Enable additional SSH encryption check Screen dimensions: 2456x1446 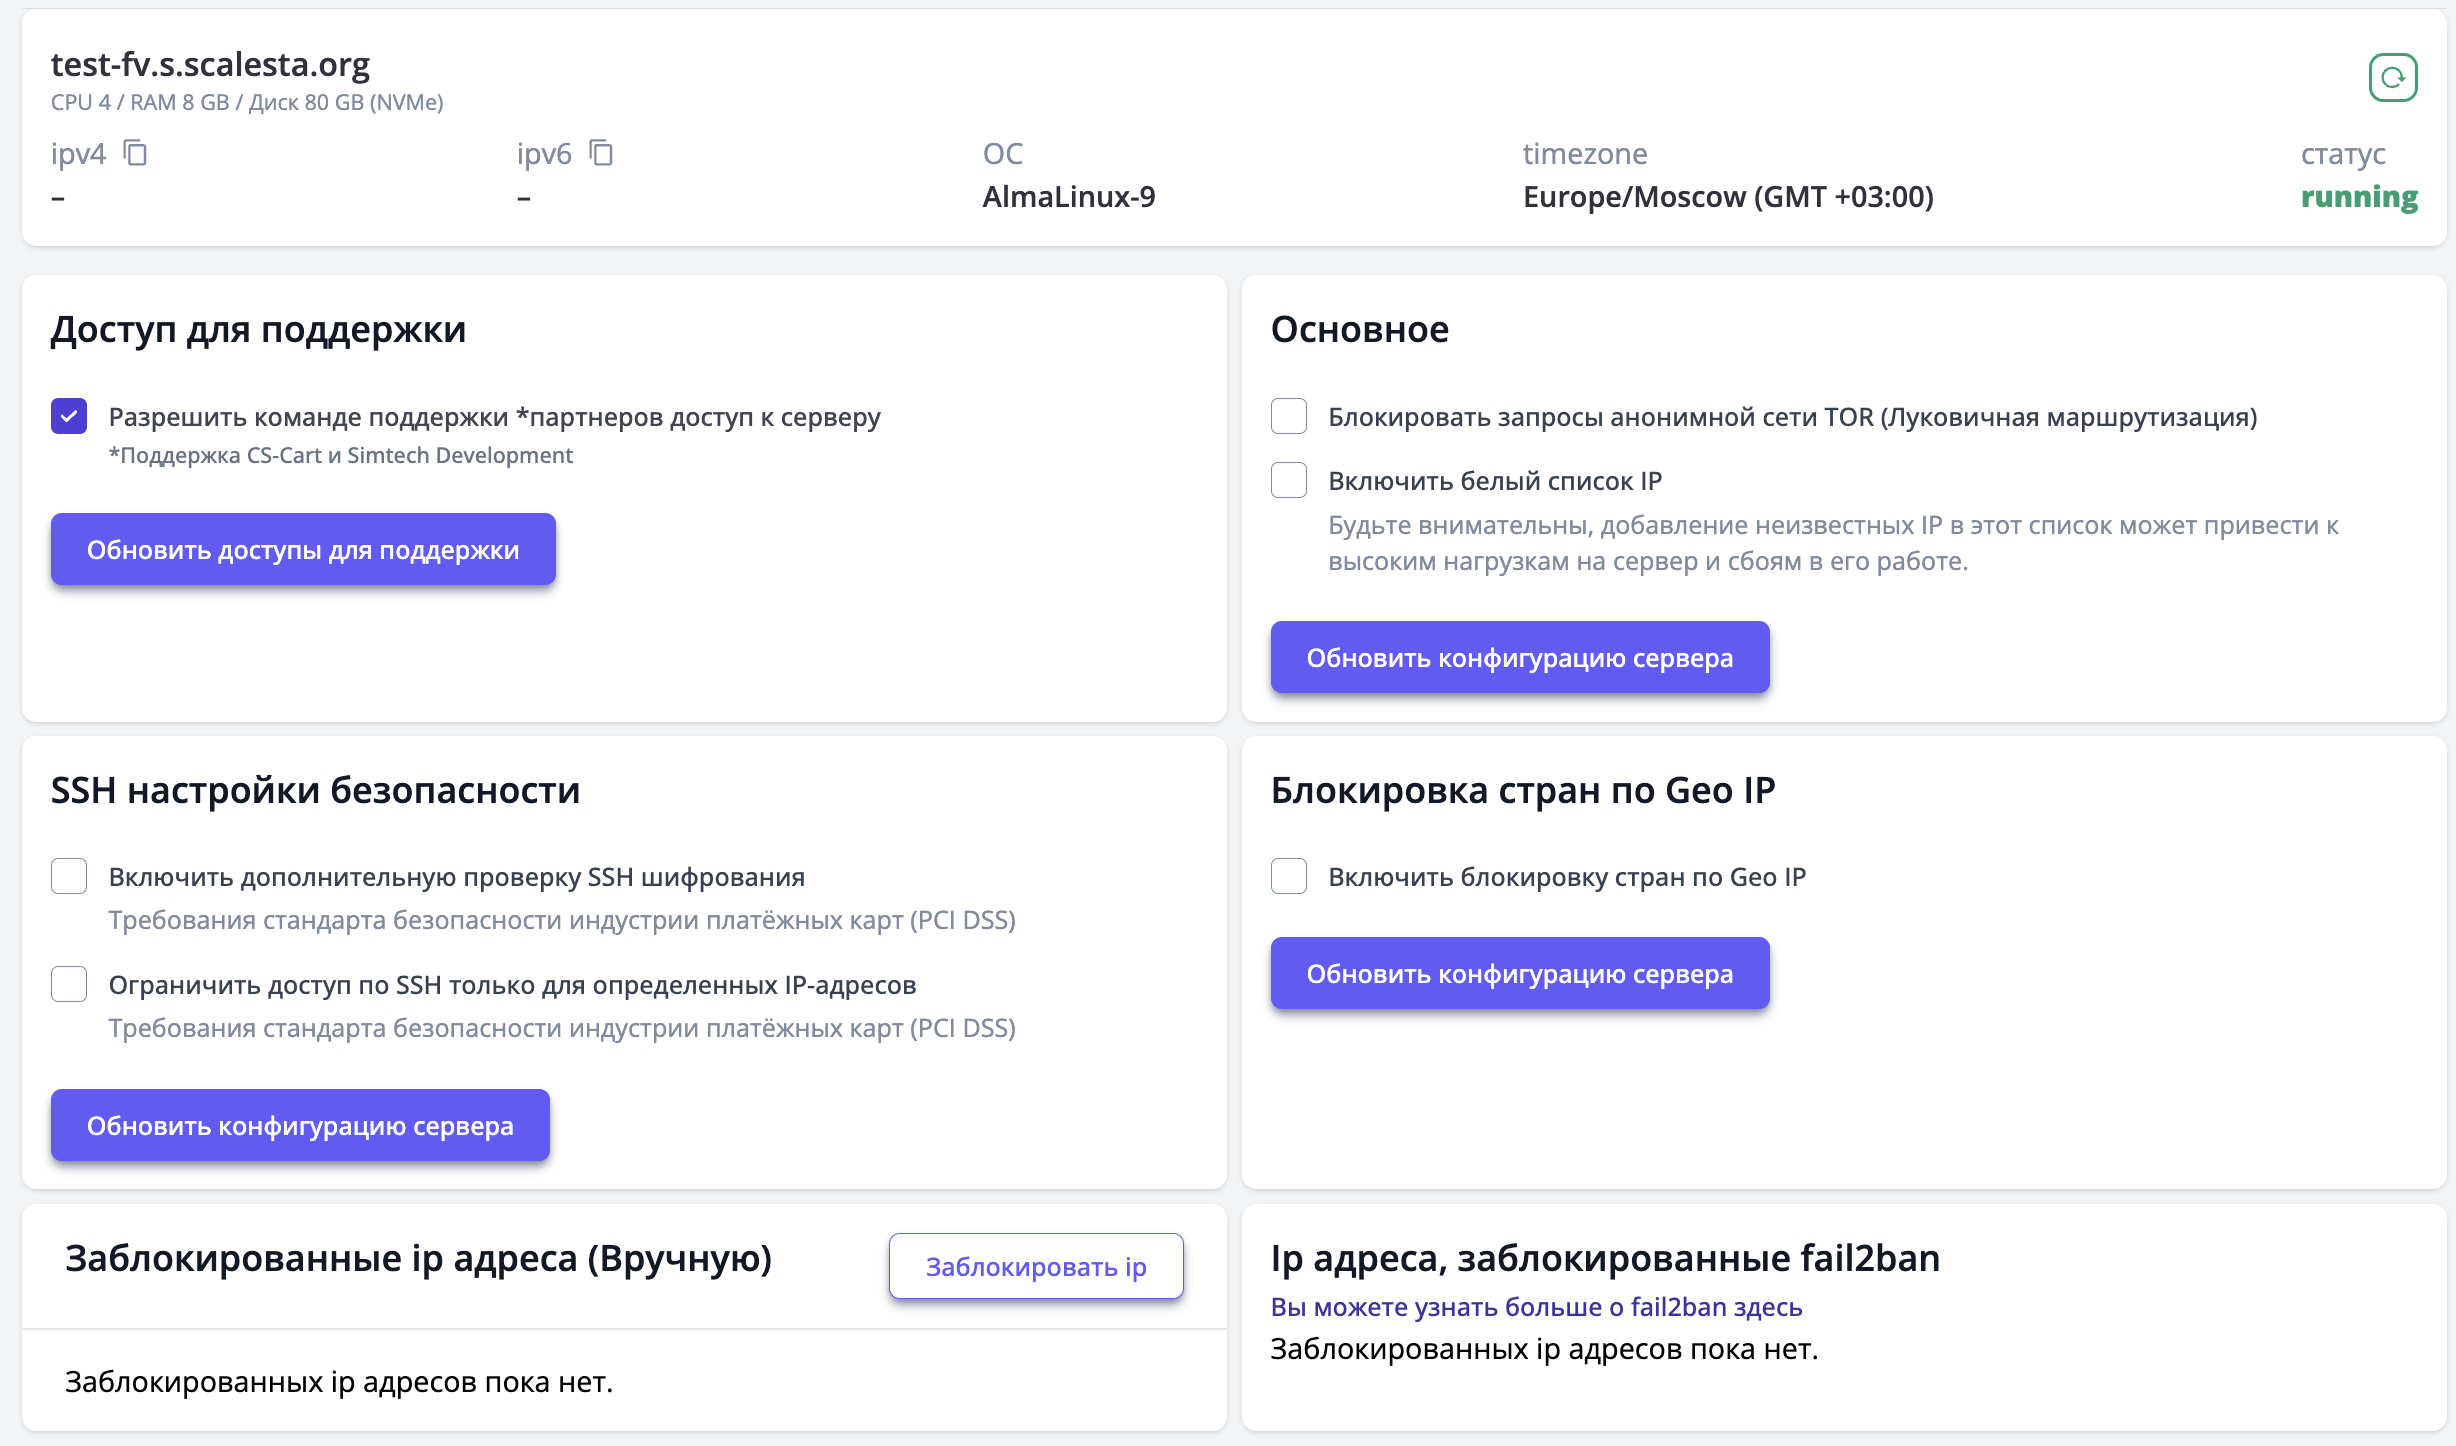[69, 876]
